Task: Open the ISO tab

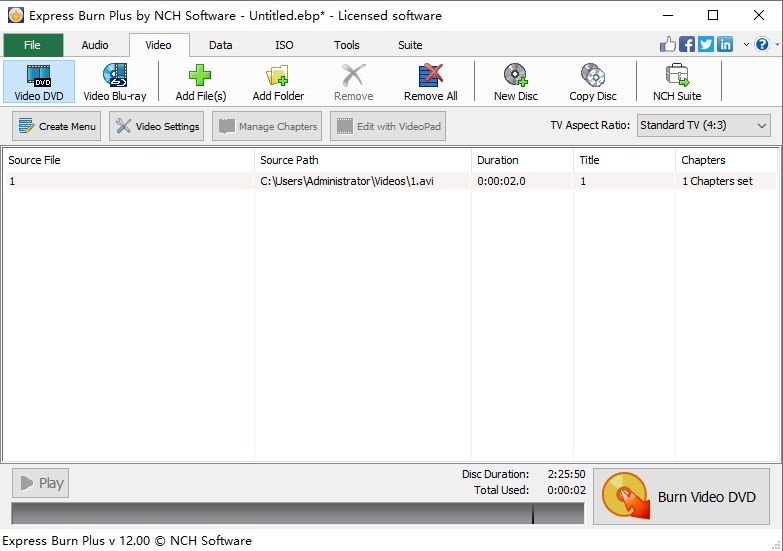Action: pyautogui.click(x=284, y=45)
